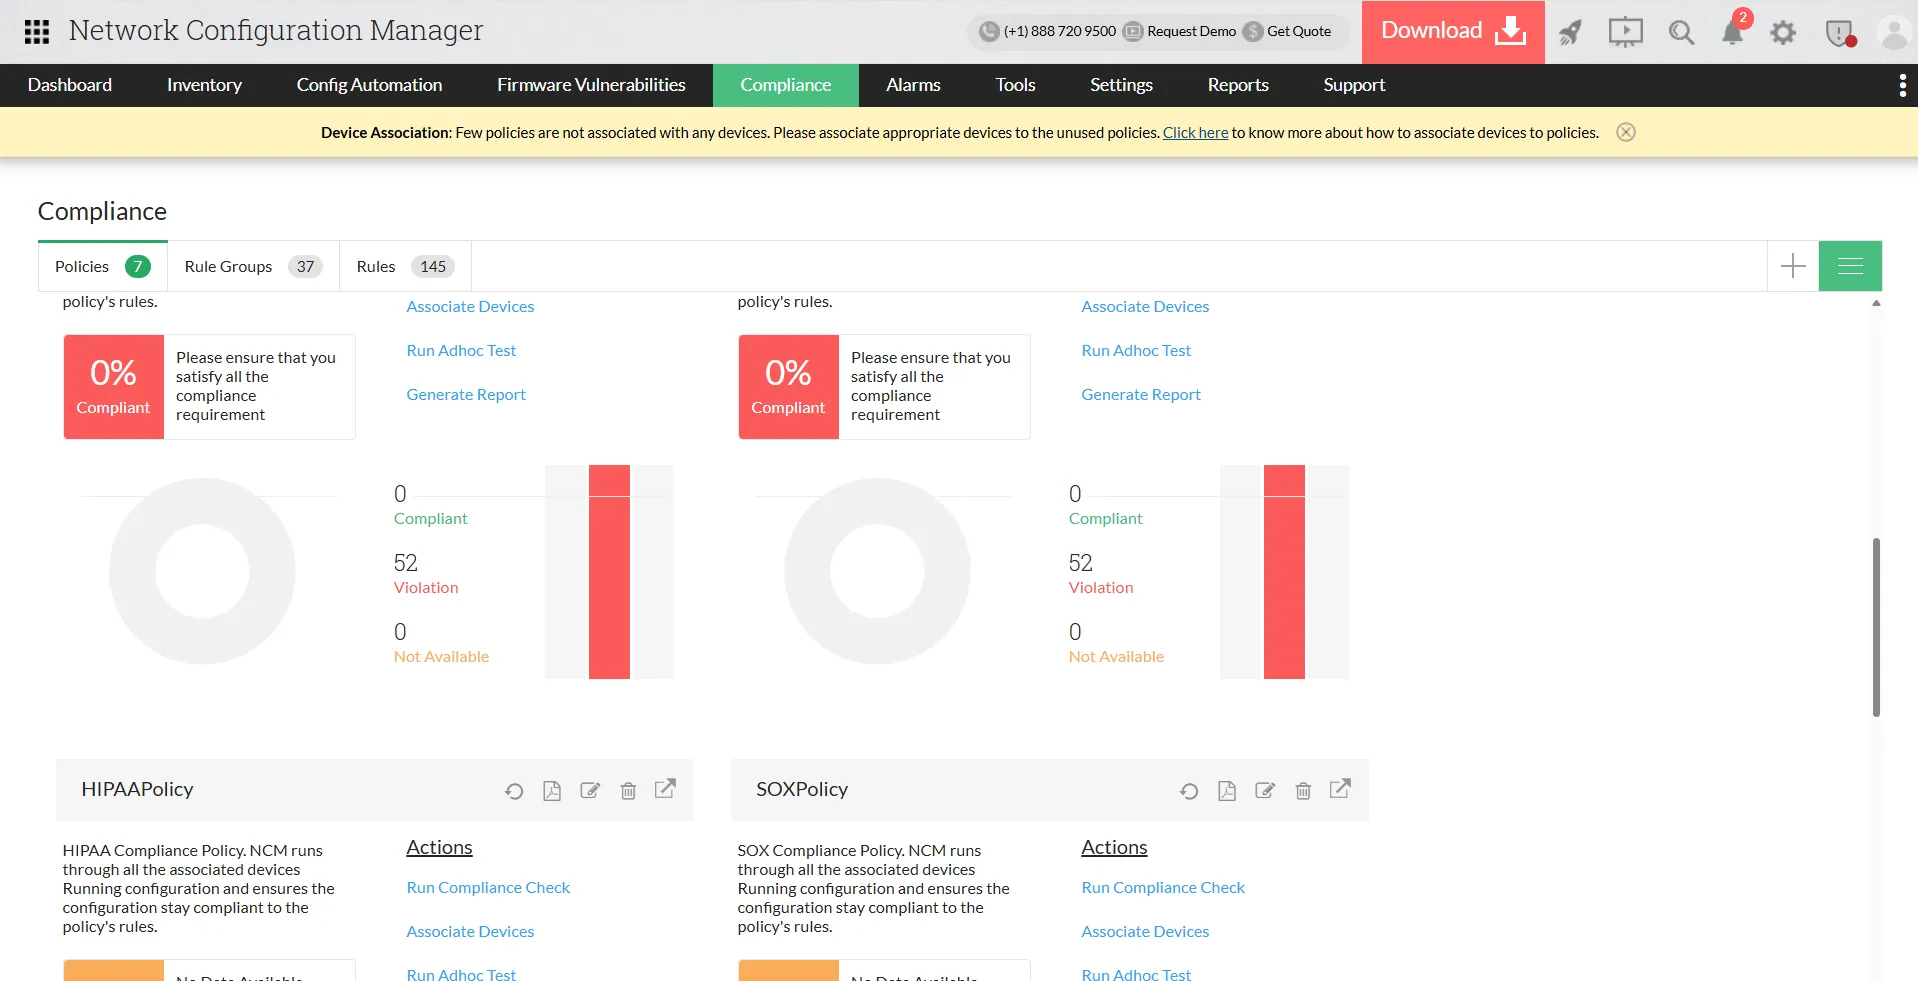Edit the HIPAAPolicy
The width and height of the screenshot is (1918, 981).
pos(590,791)
